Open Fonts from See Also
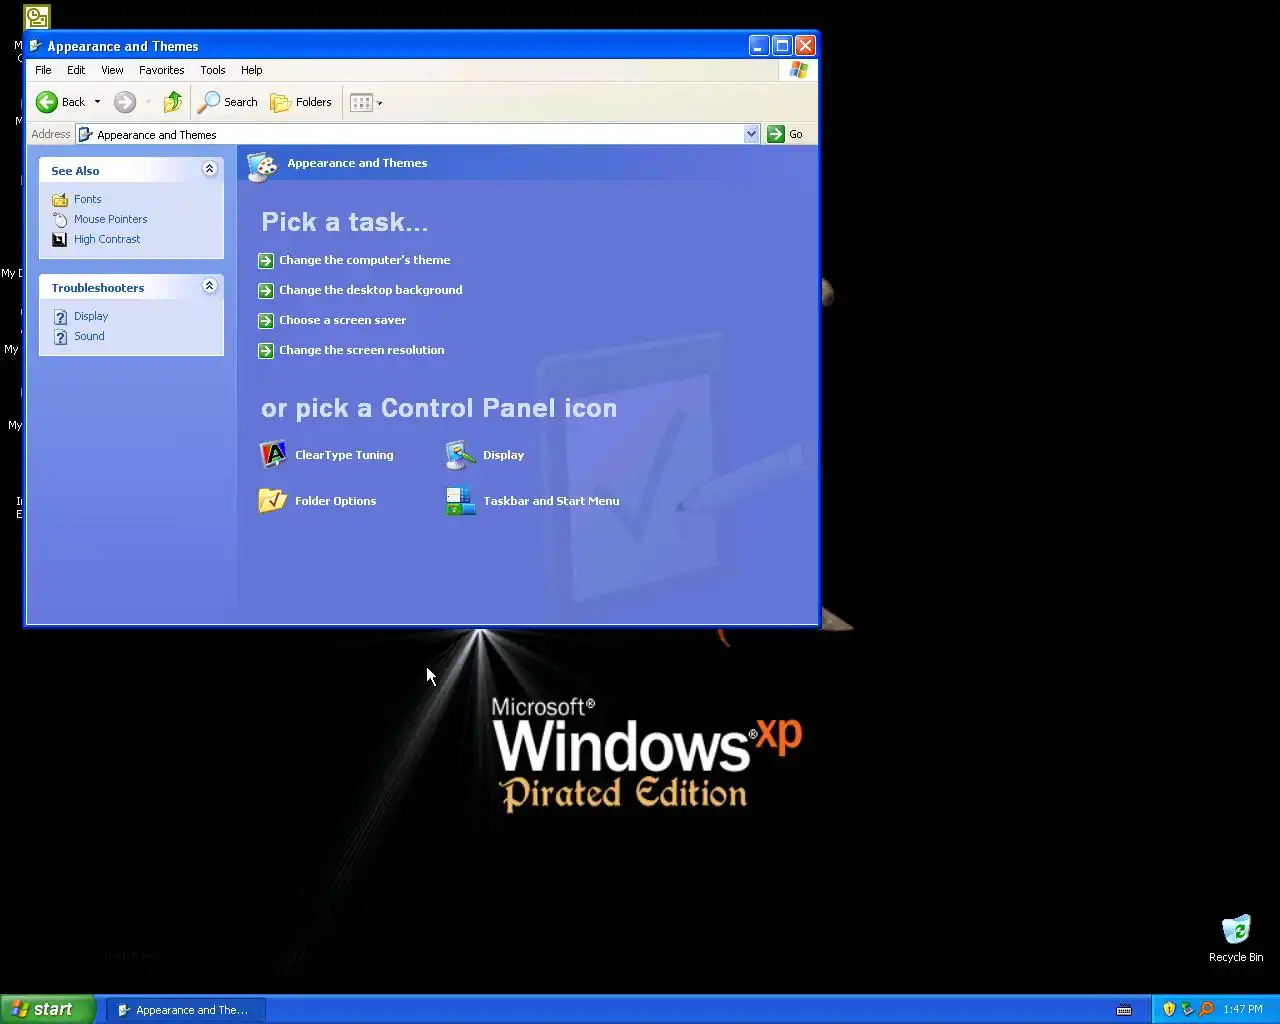Image resolution: width=1280 pixels, height=1024 pixels. point(87,199)
